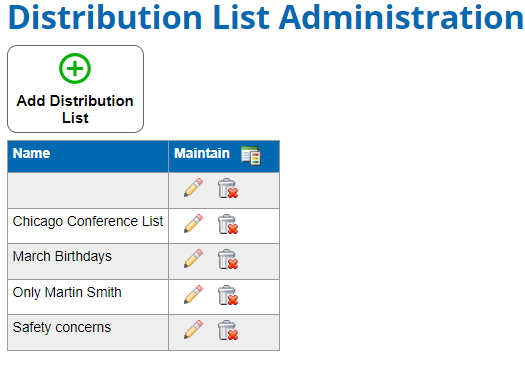Delete the unnamed distribution list row
525x373 pixels.
click(x=228, y=188)
